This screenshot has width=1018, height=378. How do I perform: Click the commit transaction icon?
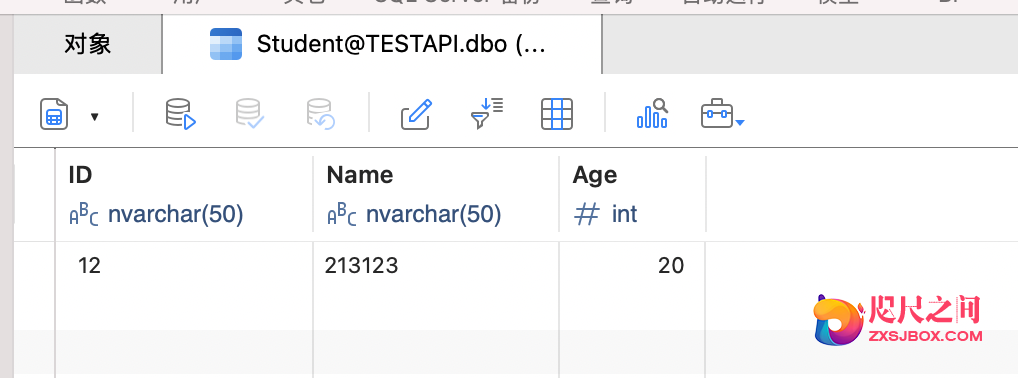[249, 114]
